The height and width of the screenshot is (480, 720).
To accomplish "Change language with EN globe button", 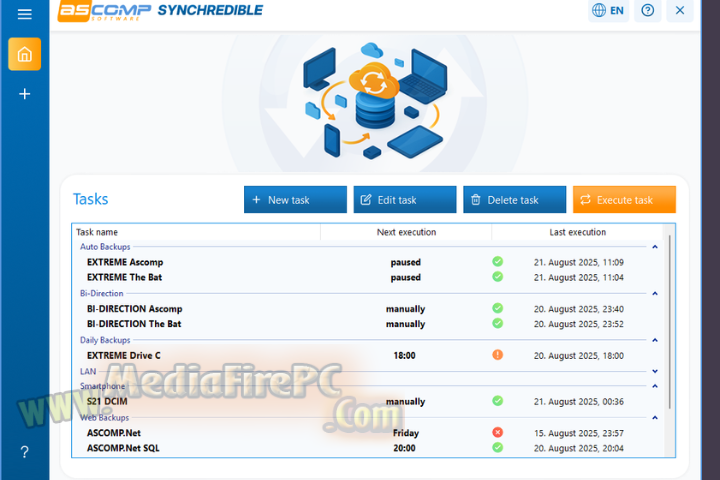I will pos(608,10).
